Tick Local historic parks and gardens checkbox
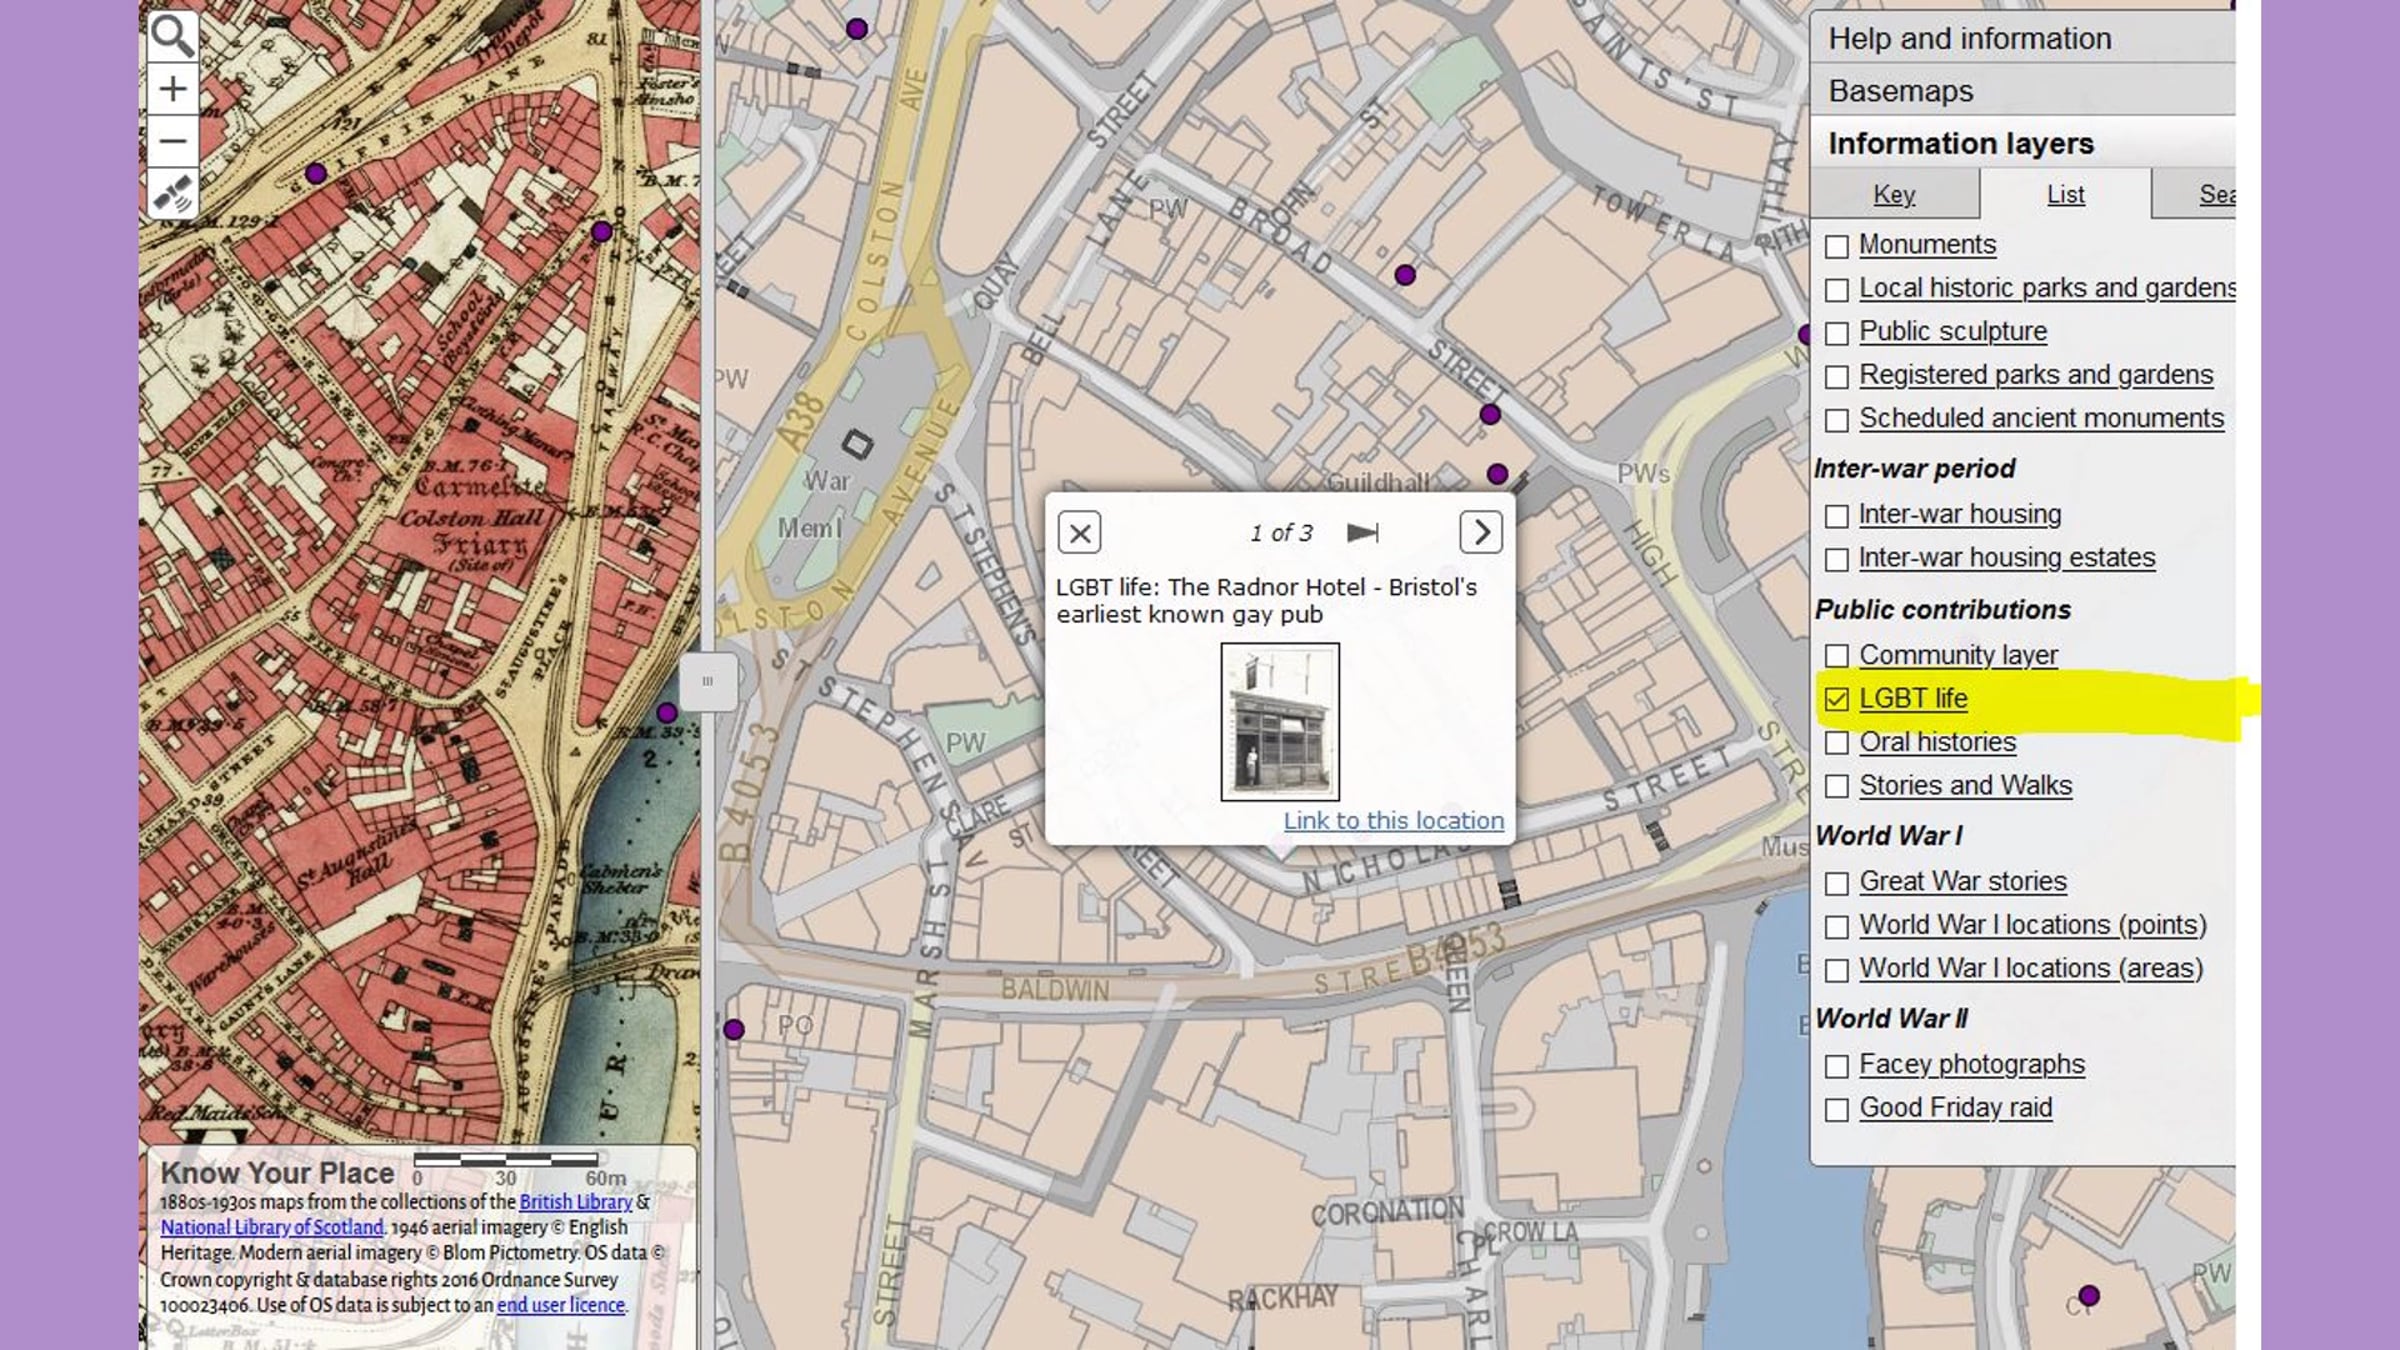 coord(1836,290)
